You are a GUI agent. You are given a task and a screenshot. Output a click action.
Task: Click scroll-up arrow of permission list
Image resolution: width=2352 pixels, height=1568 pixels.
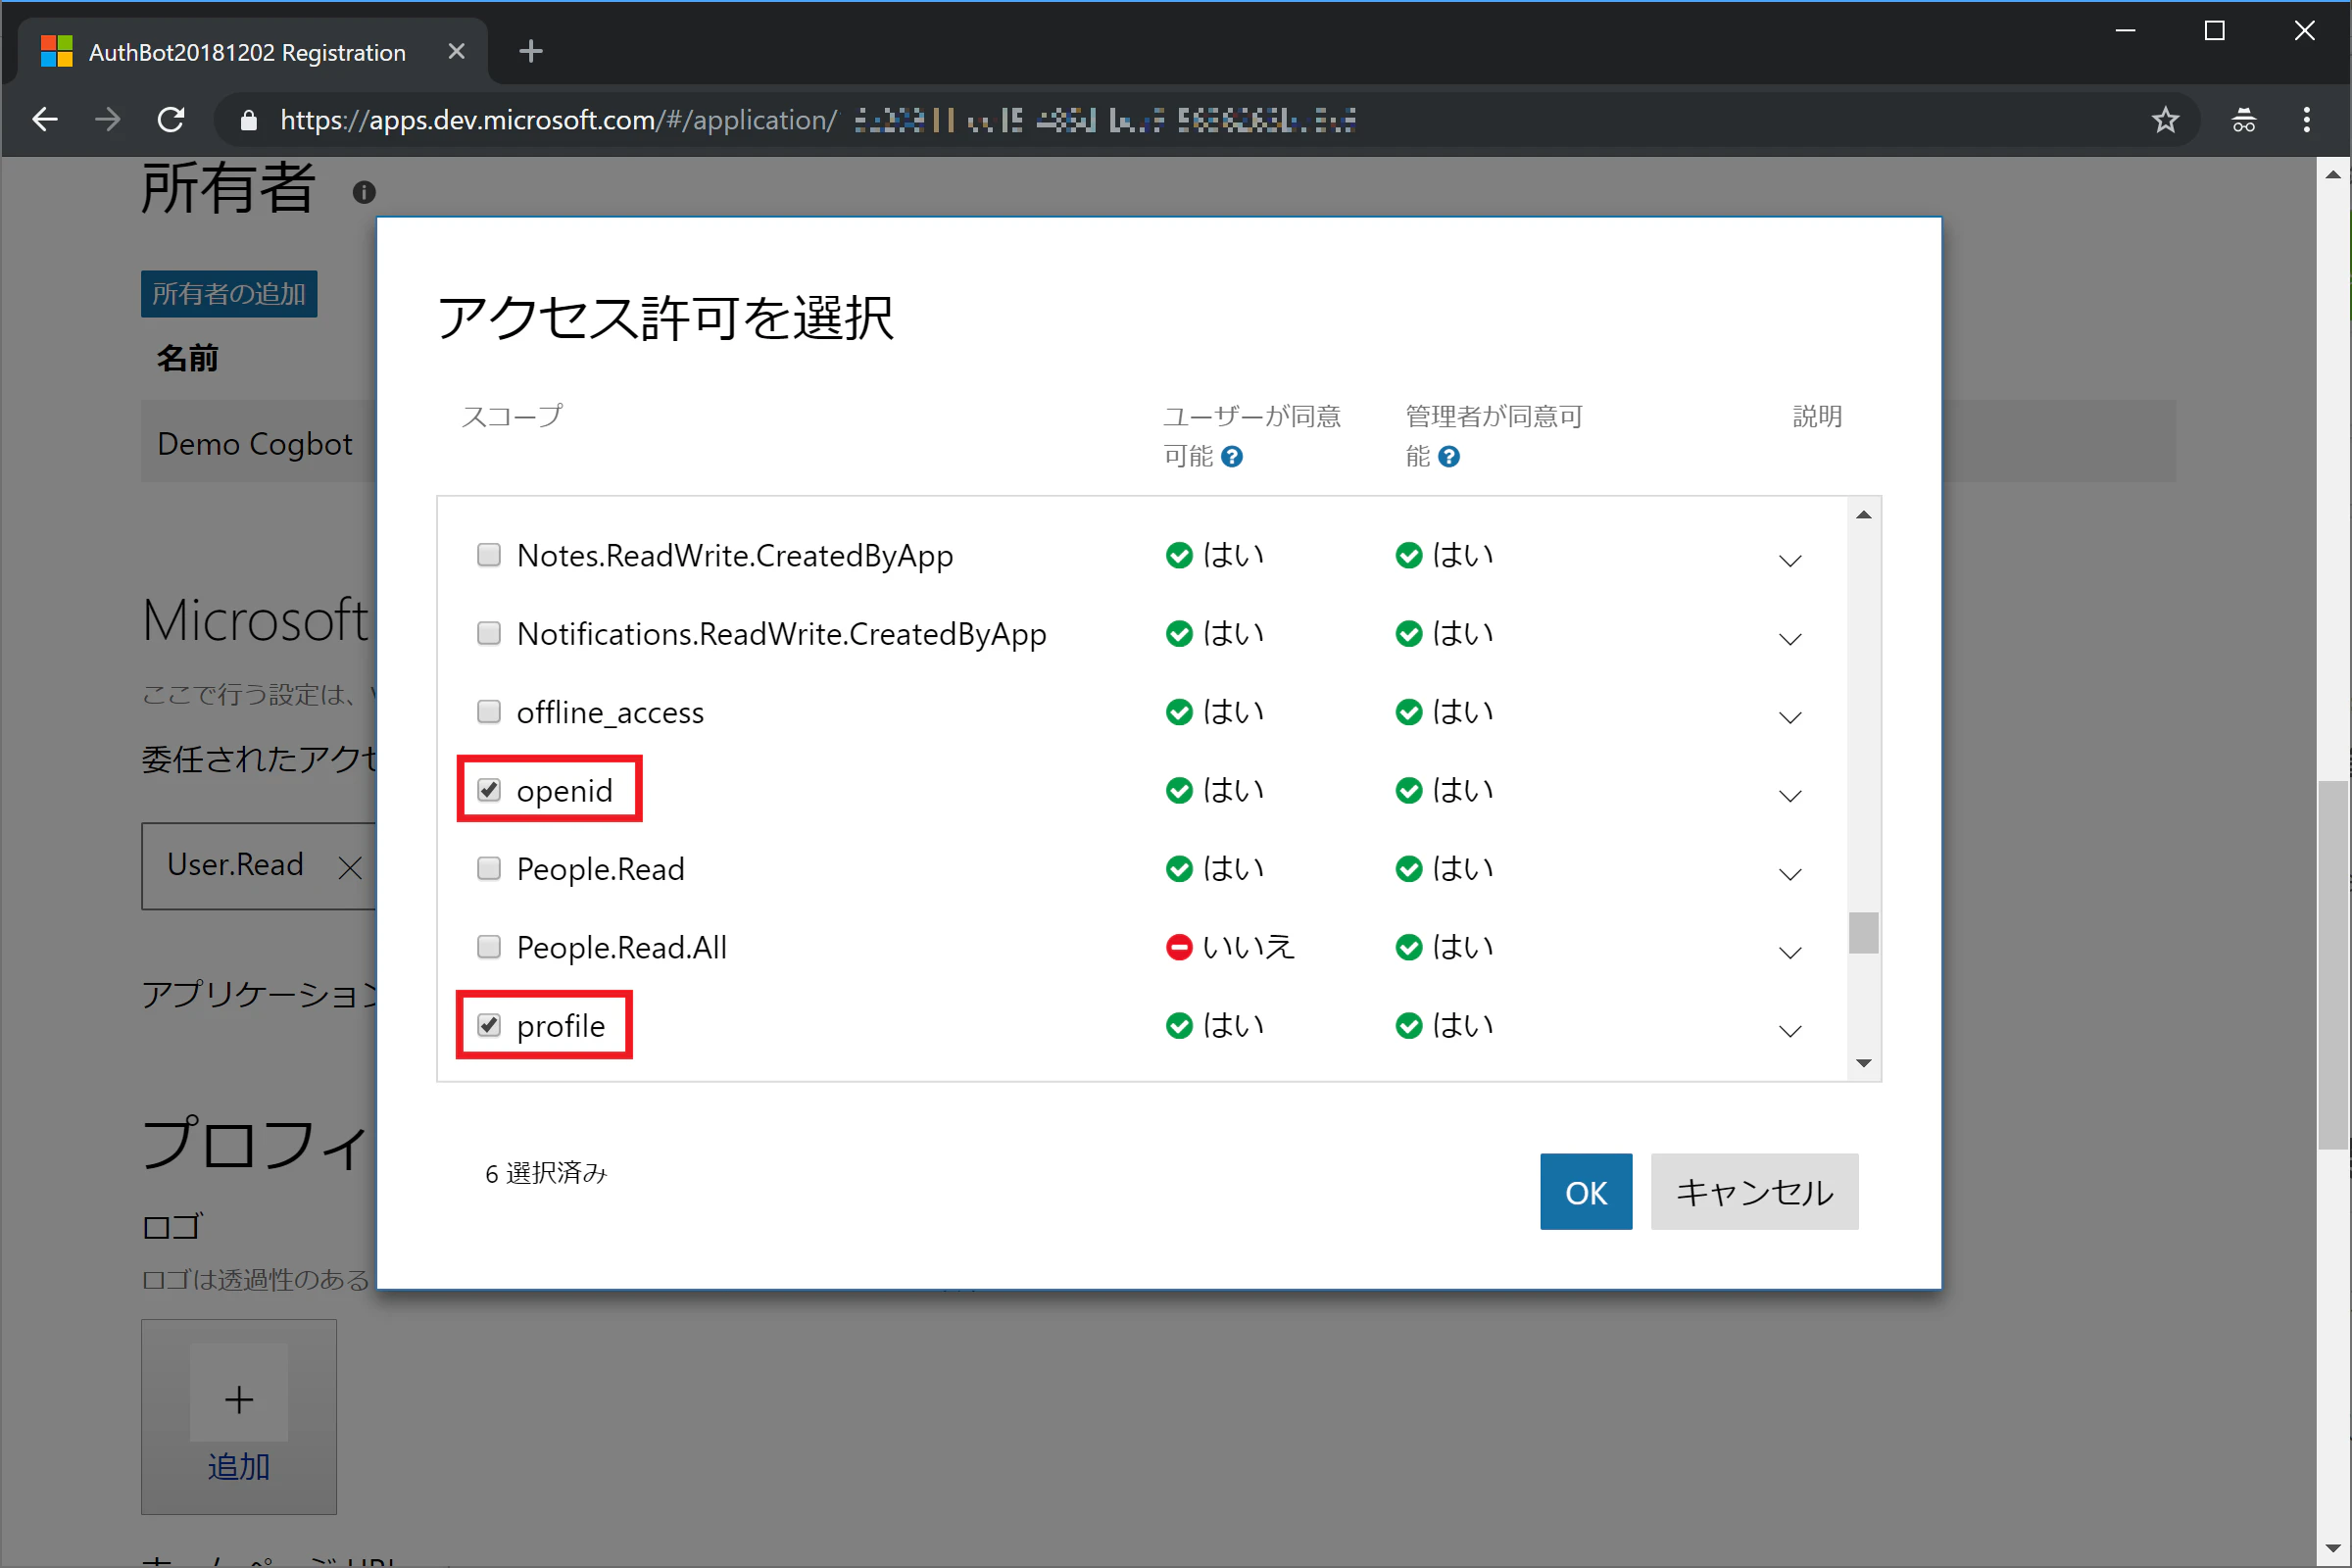pyautogui.click(x=1863, y=515)
